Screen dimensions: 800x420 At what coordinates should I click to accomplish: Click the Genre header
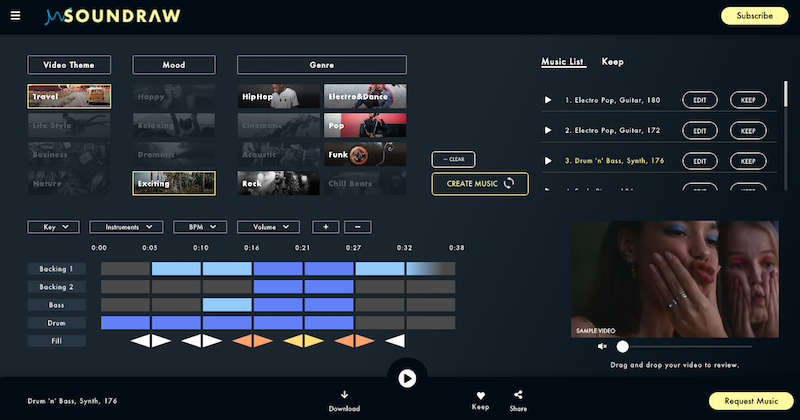click(x=322, y=65)
